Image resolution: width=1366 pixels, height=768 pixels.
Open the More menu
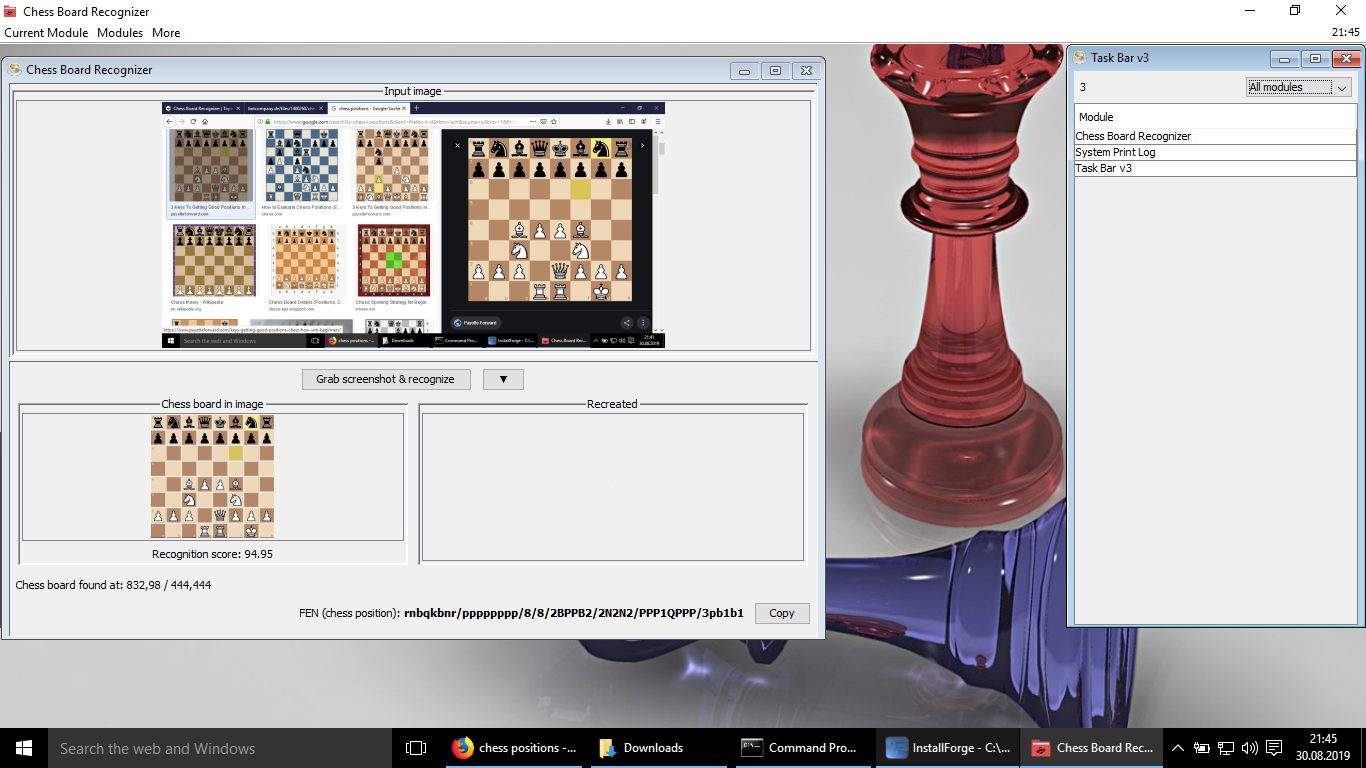tap(166, 33)
